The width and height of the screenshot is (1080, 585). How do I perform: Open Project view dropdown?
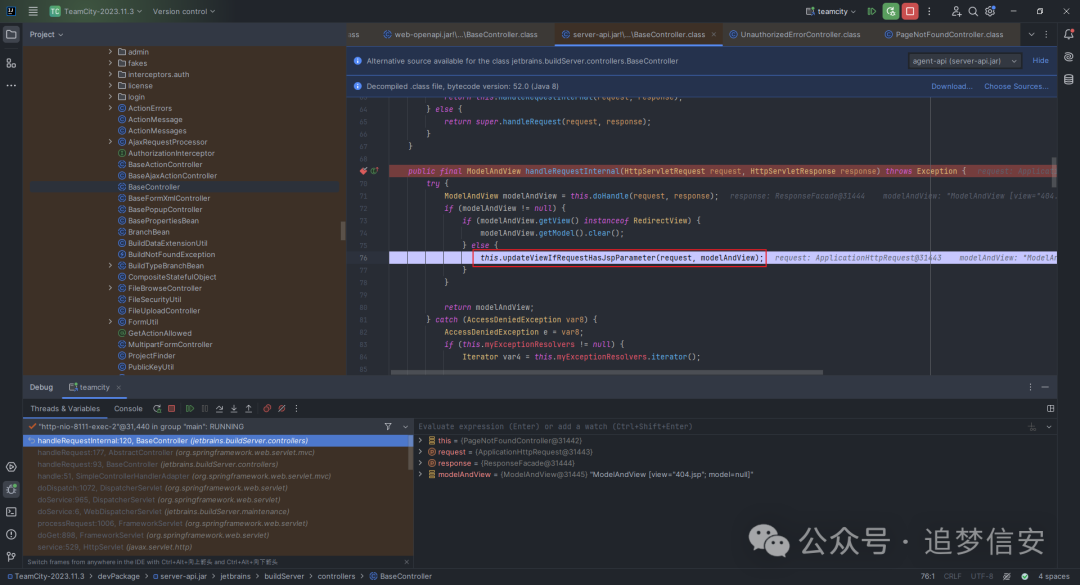46,34
